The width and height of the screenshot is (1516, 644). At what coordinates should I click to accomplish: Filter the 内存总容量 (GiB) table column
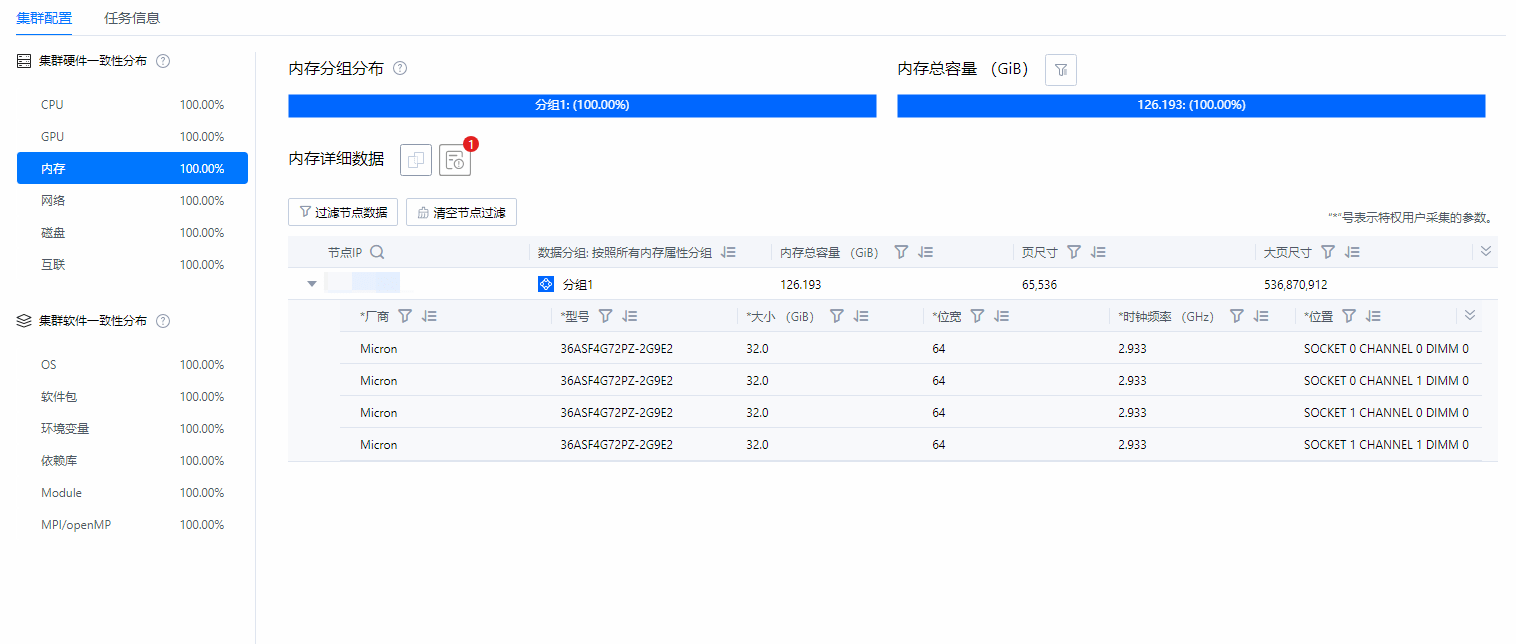[x=901, y=253]
